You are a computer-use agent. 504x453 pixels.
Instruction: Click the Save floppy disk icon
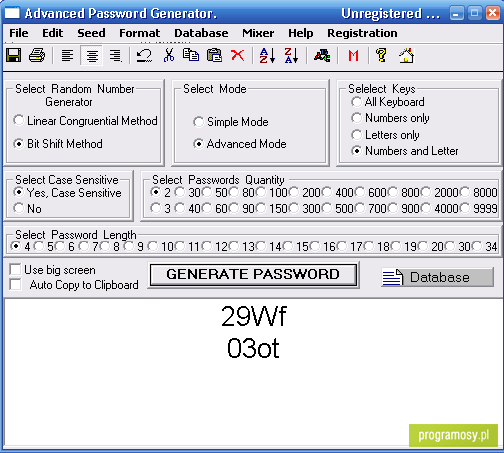[14, 55]
